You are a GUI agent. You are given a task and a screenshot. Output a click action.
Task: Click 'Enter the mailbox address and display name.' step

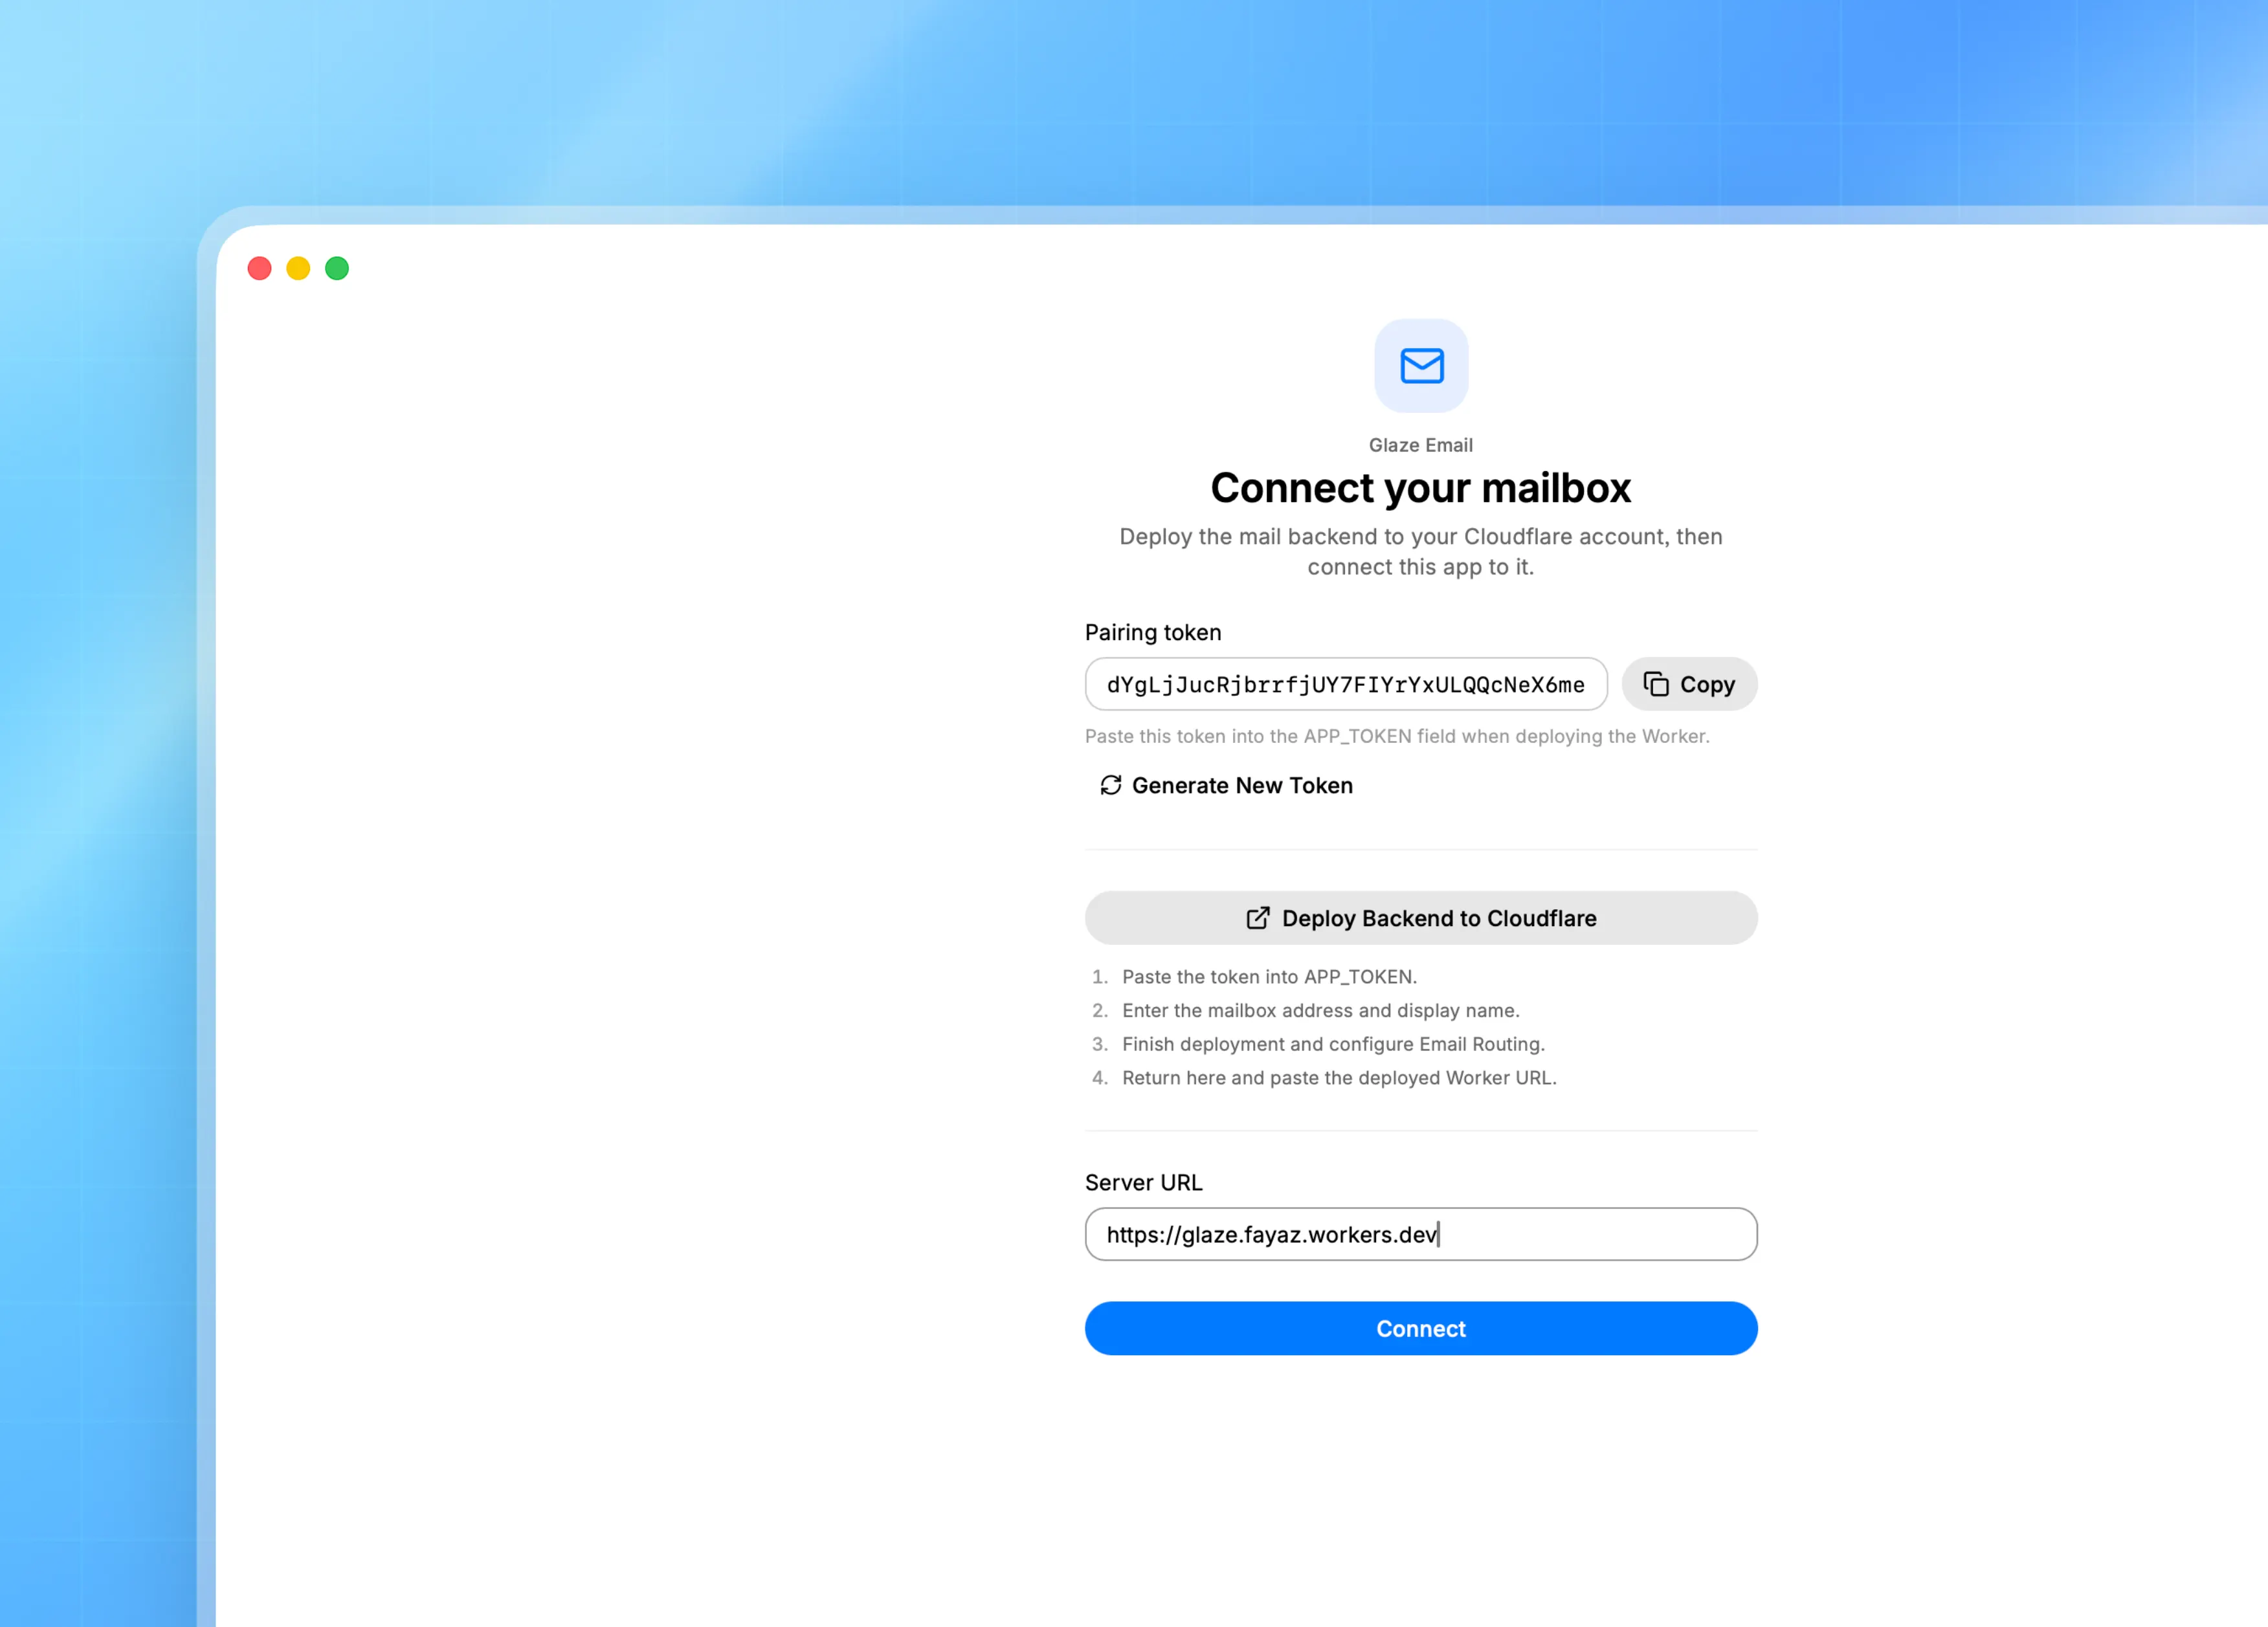(1320, 1010)
